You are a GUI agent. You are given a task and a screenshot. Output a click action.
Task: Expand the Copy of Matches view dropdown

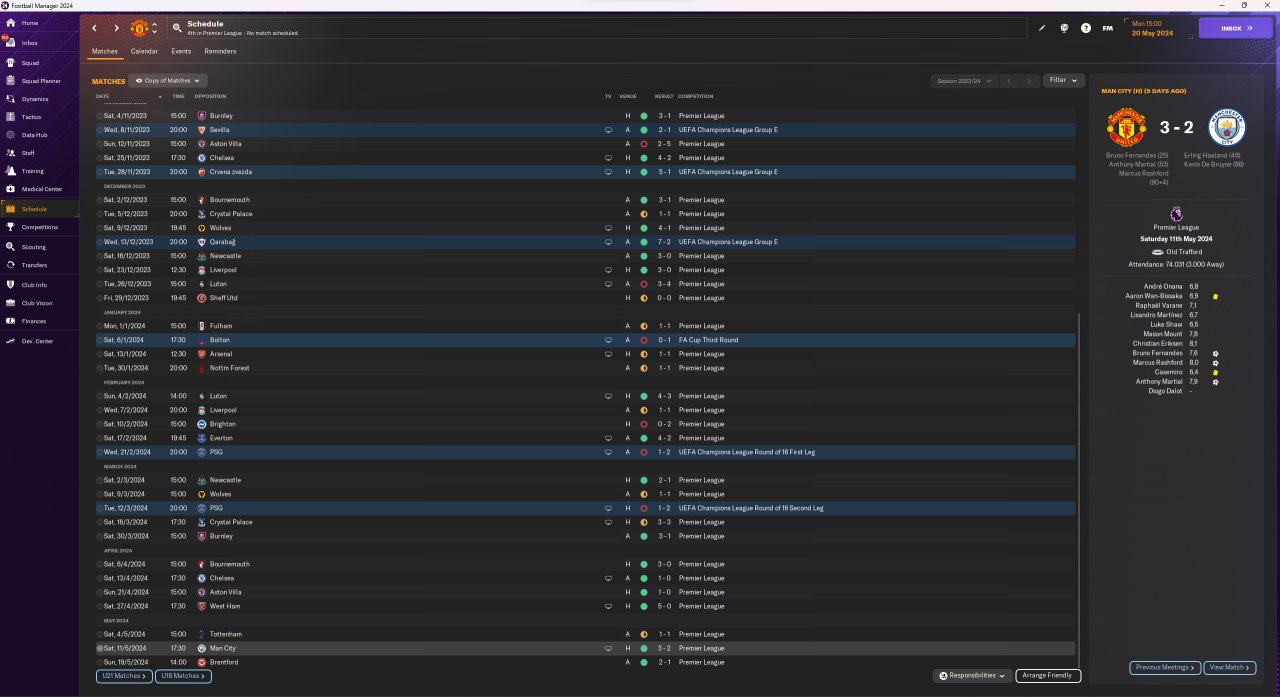click(x=169, y=81)
